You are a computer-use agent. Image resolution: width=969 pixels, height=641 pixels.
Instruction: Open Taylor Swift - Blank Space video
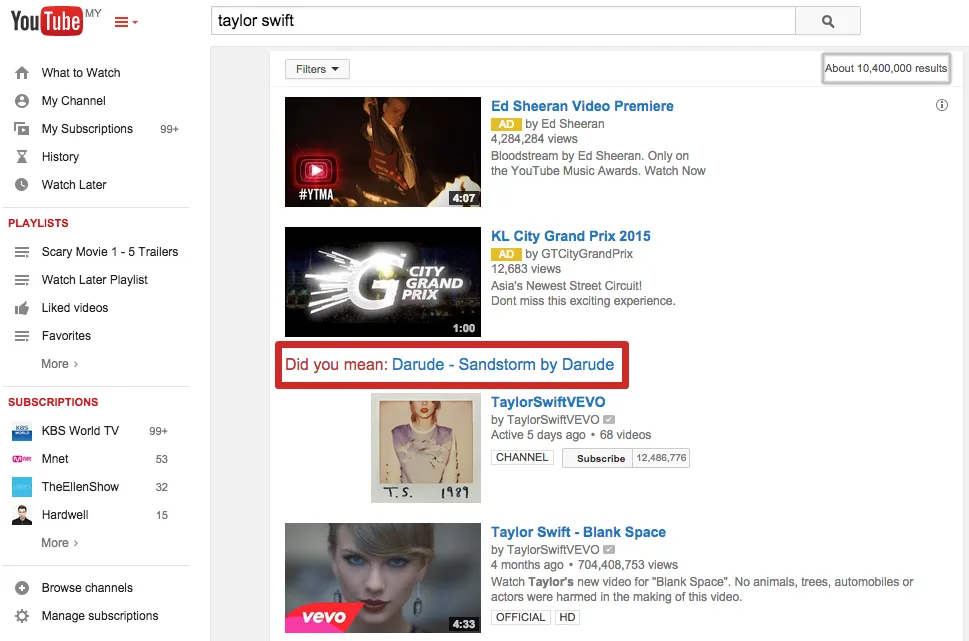click(x=578, y=531)
